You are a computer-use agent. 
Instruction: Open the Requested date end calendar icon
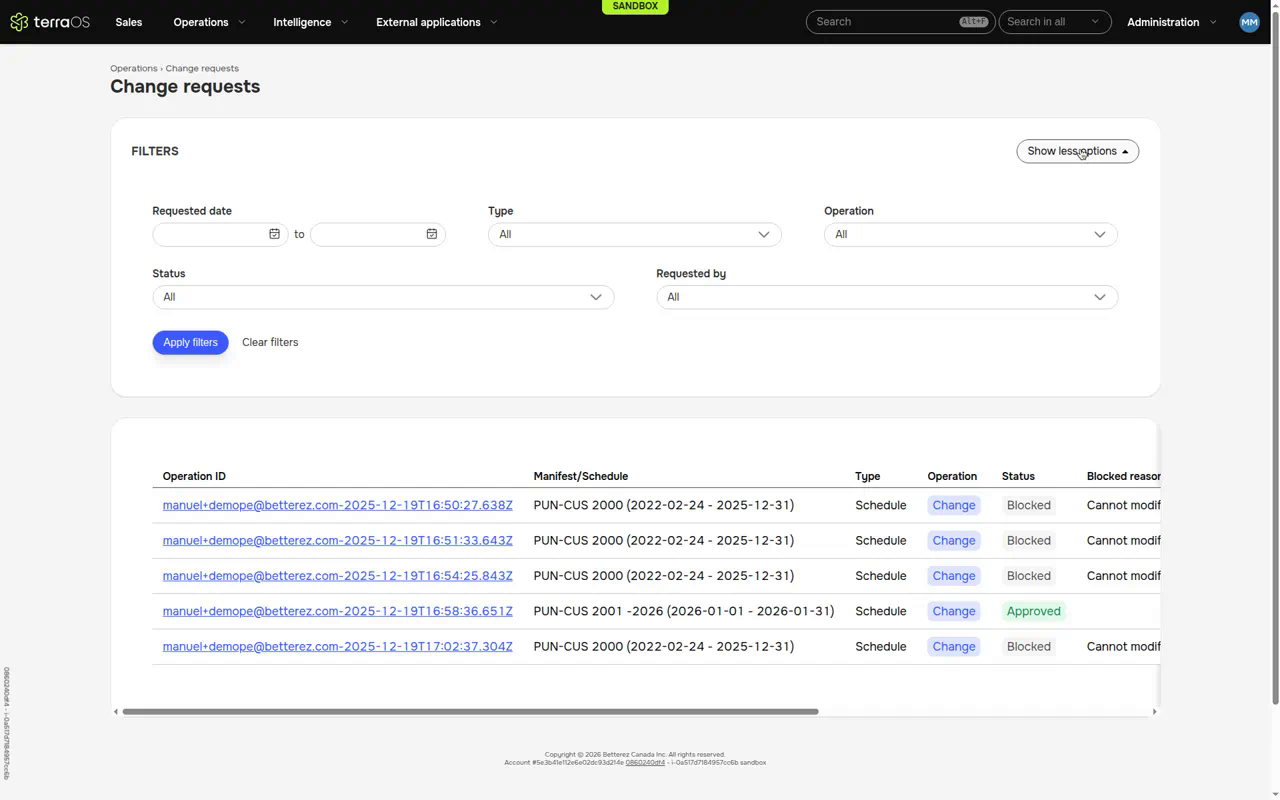[432, 234]
